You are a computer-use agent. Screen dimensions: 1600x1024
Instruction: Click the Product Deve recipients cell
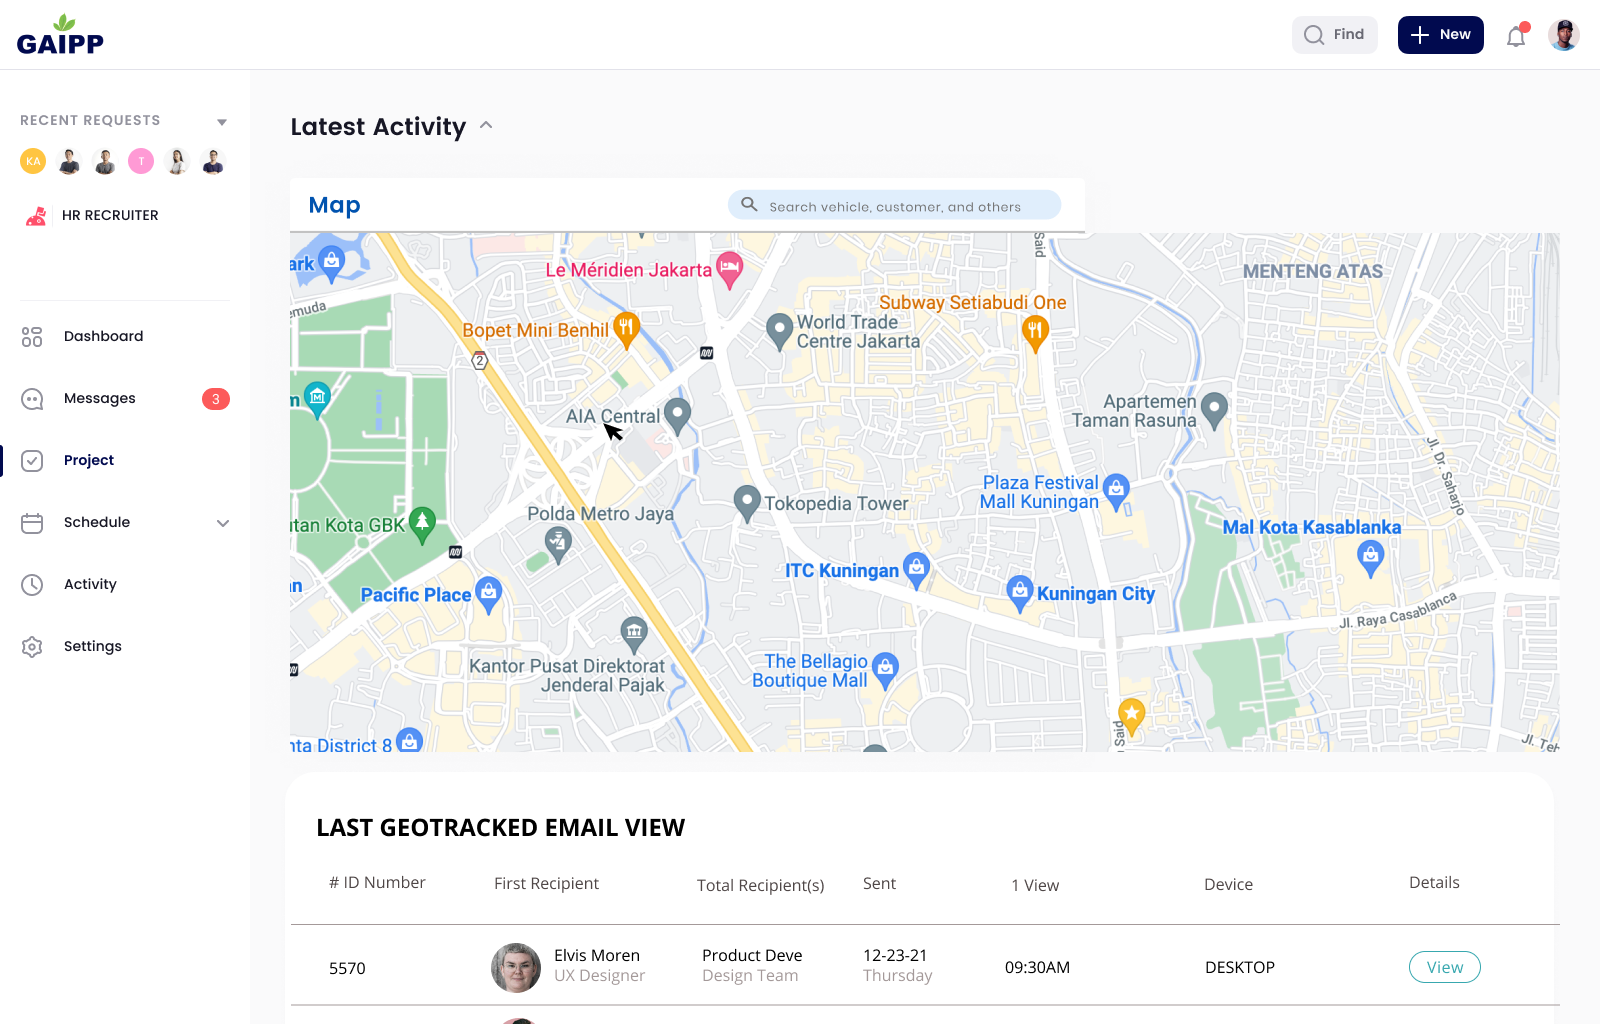pyautogui.click(x=752, y=956)
